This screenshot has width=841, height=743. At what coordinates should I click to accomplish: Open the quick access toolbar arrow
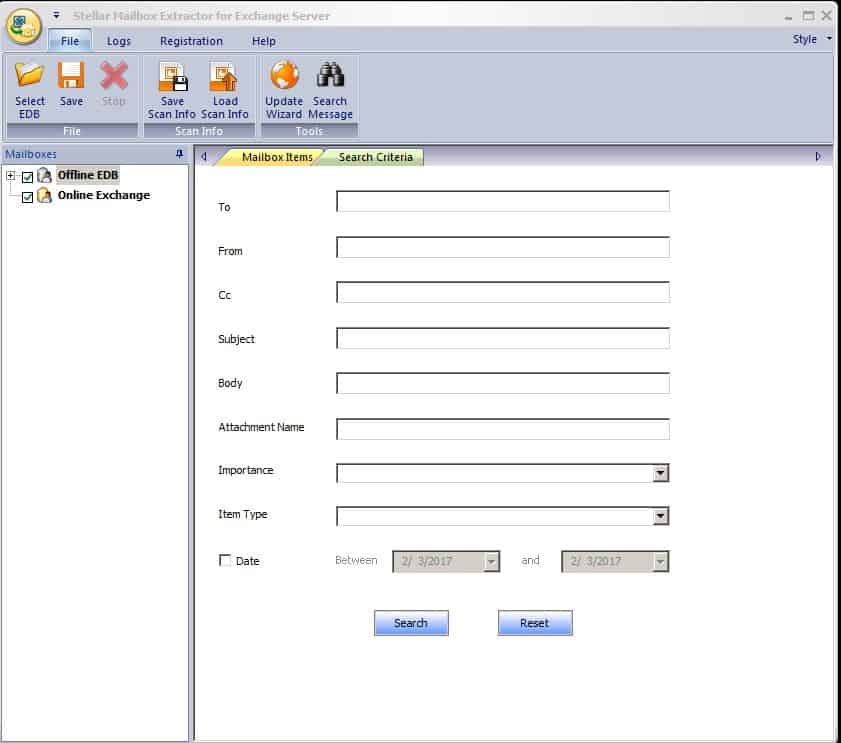pyautogui.click(x=56, y=15)
